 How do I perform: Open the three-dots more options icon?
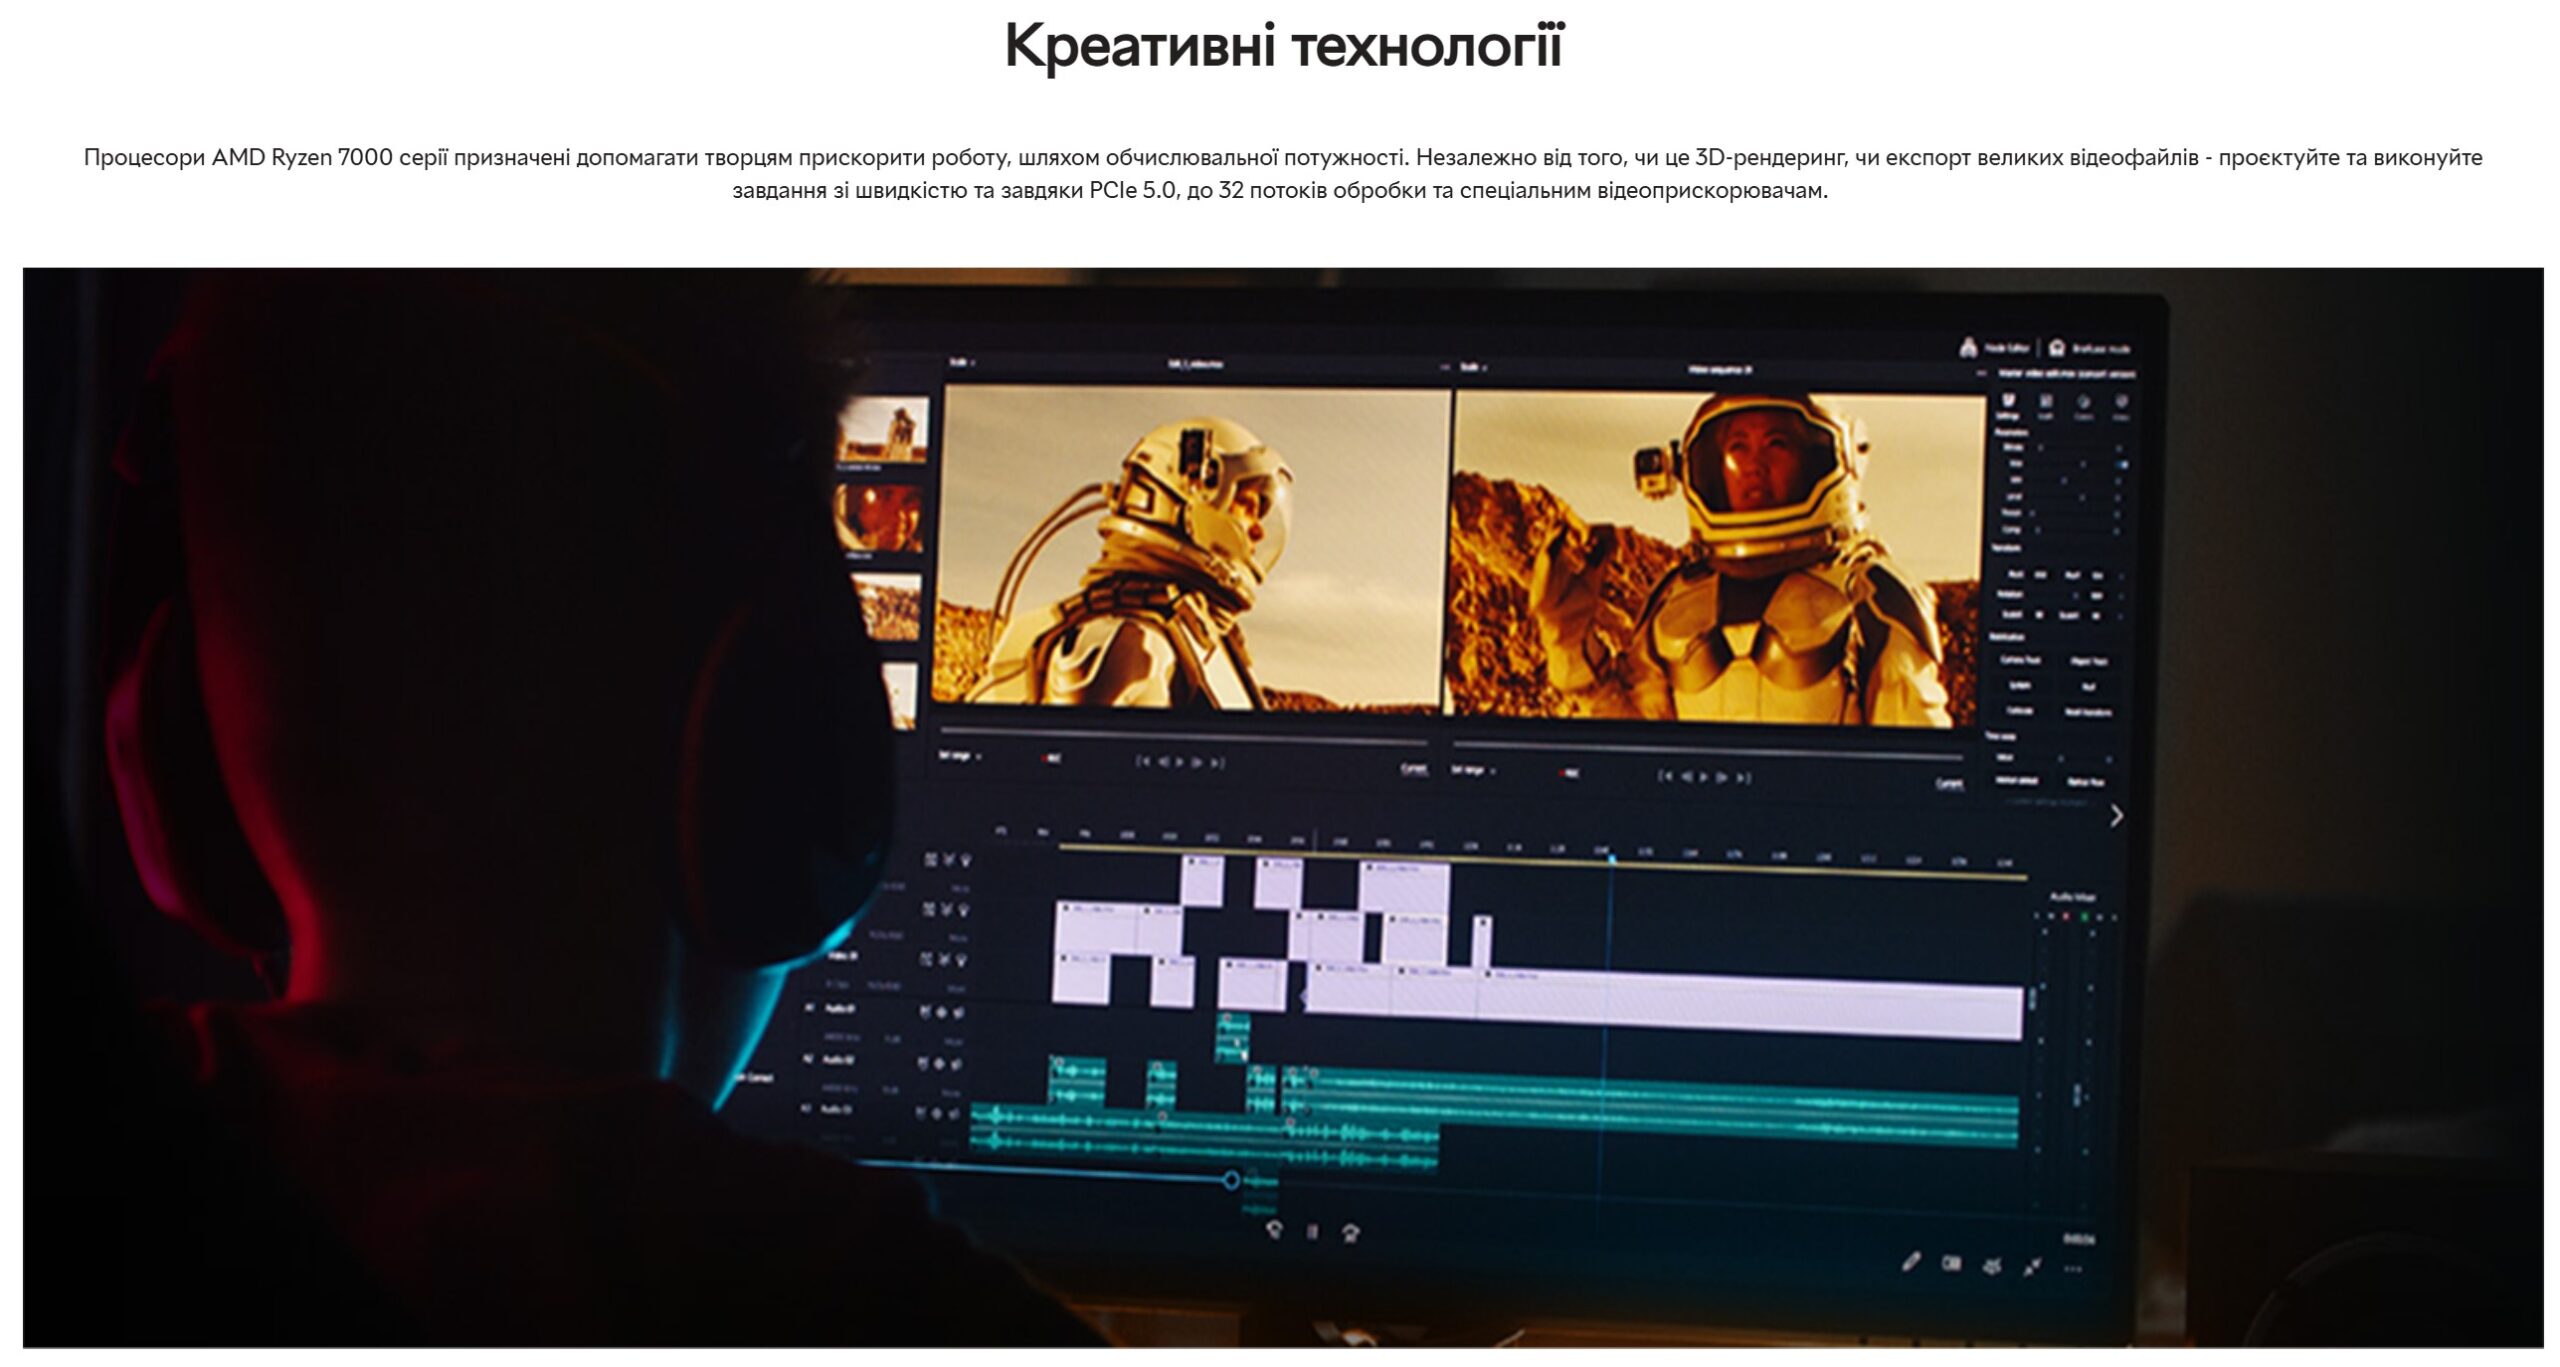click(x=2072, y=1270)
